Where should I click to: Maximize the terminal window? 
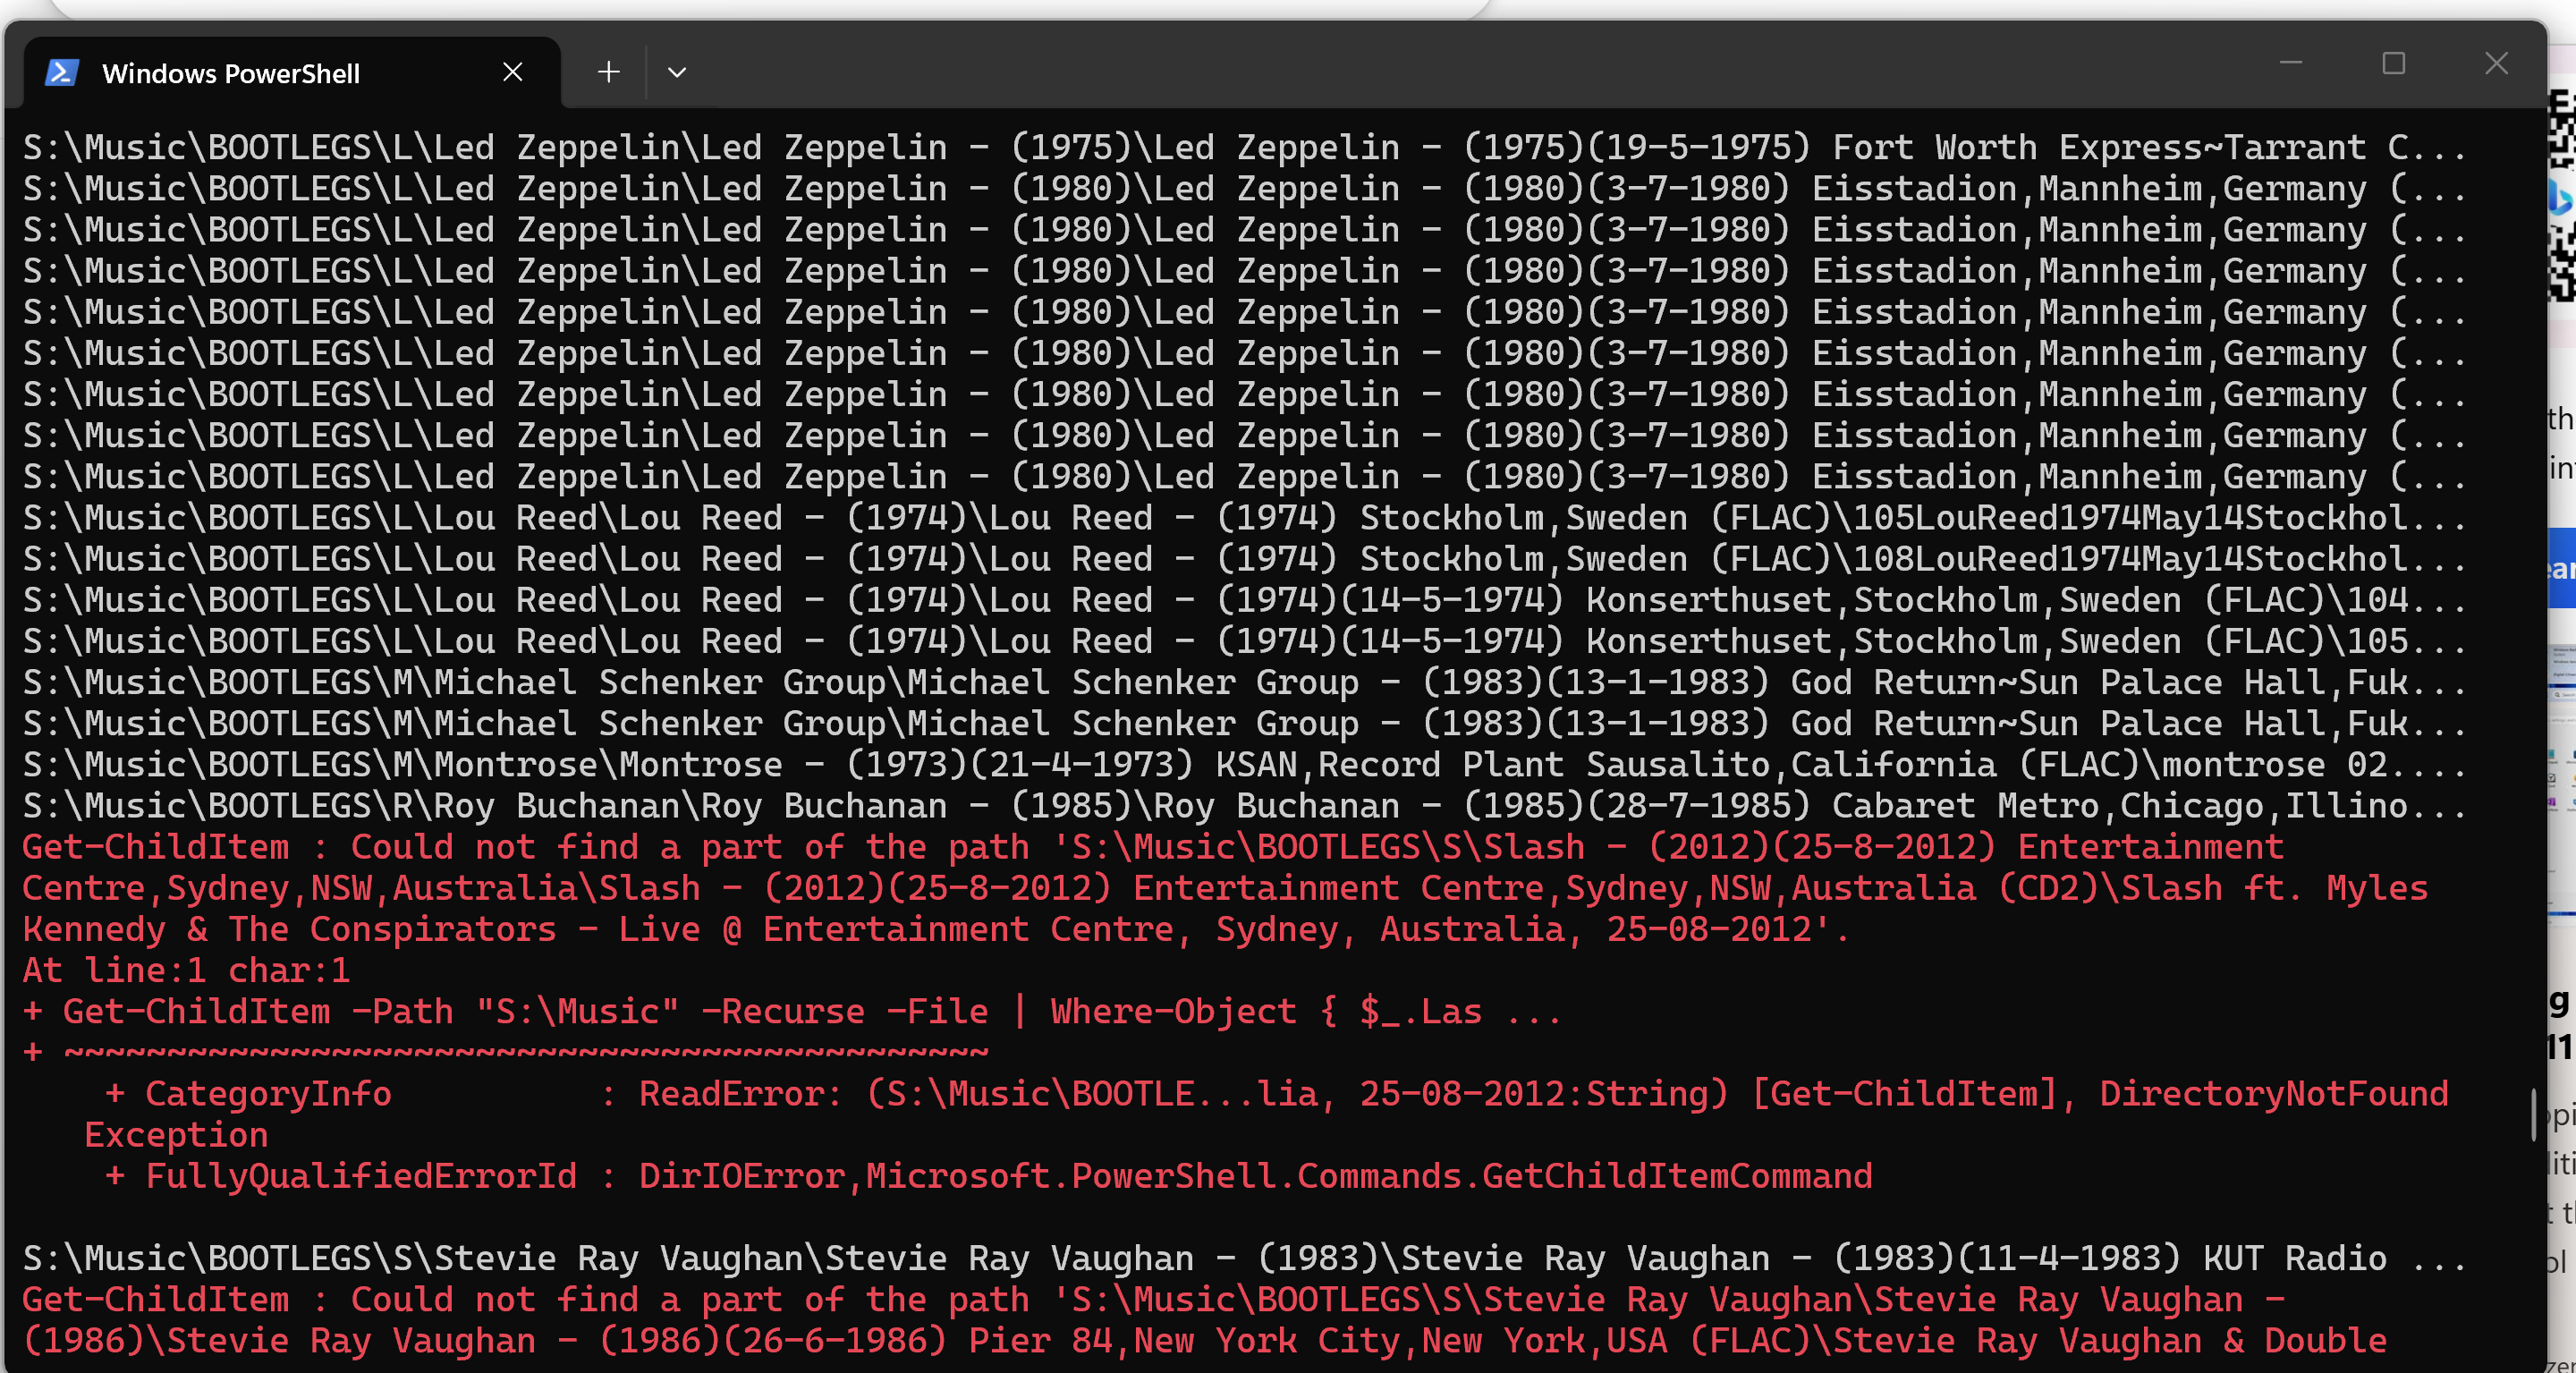point(2393,63)
